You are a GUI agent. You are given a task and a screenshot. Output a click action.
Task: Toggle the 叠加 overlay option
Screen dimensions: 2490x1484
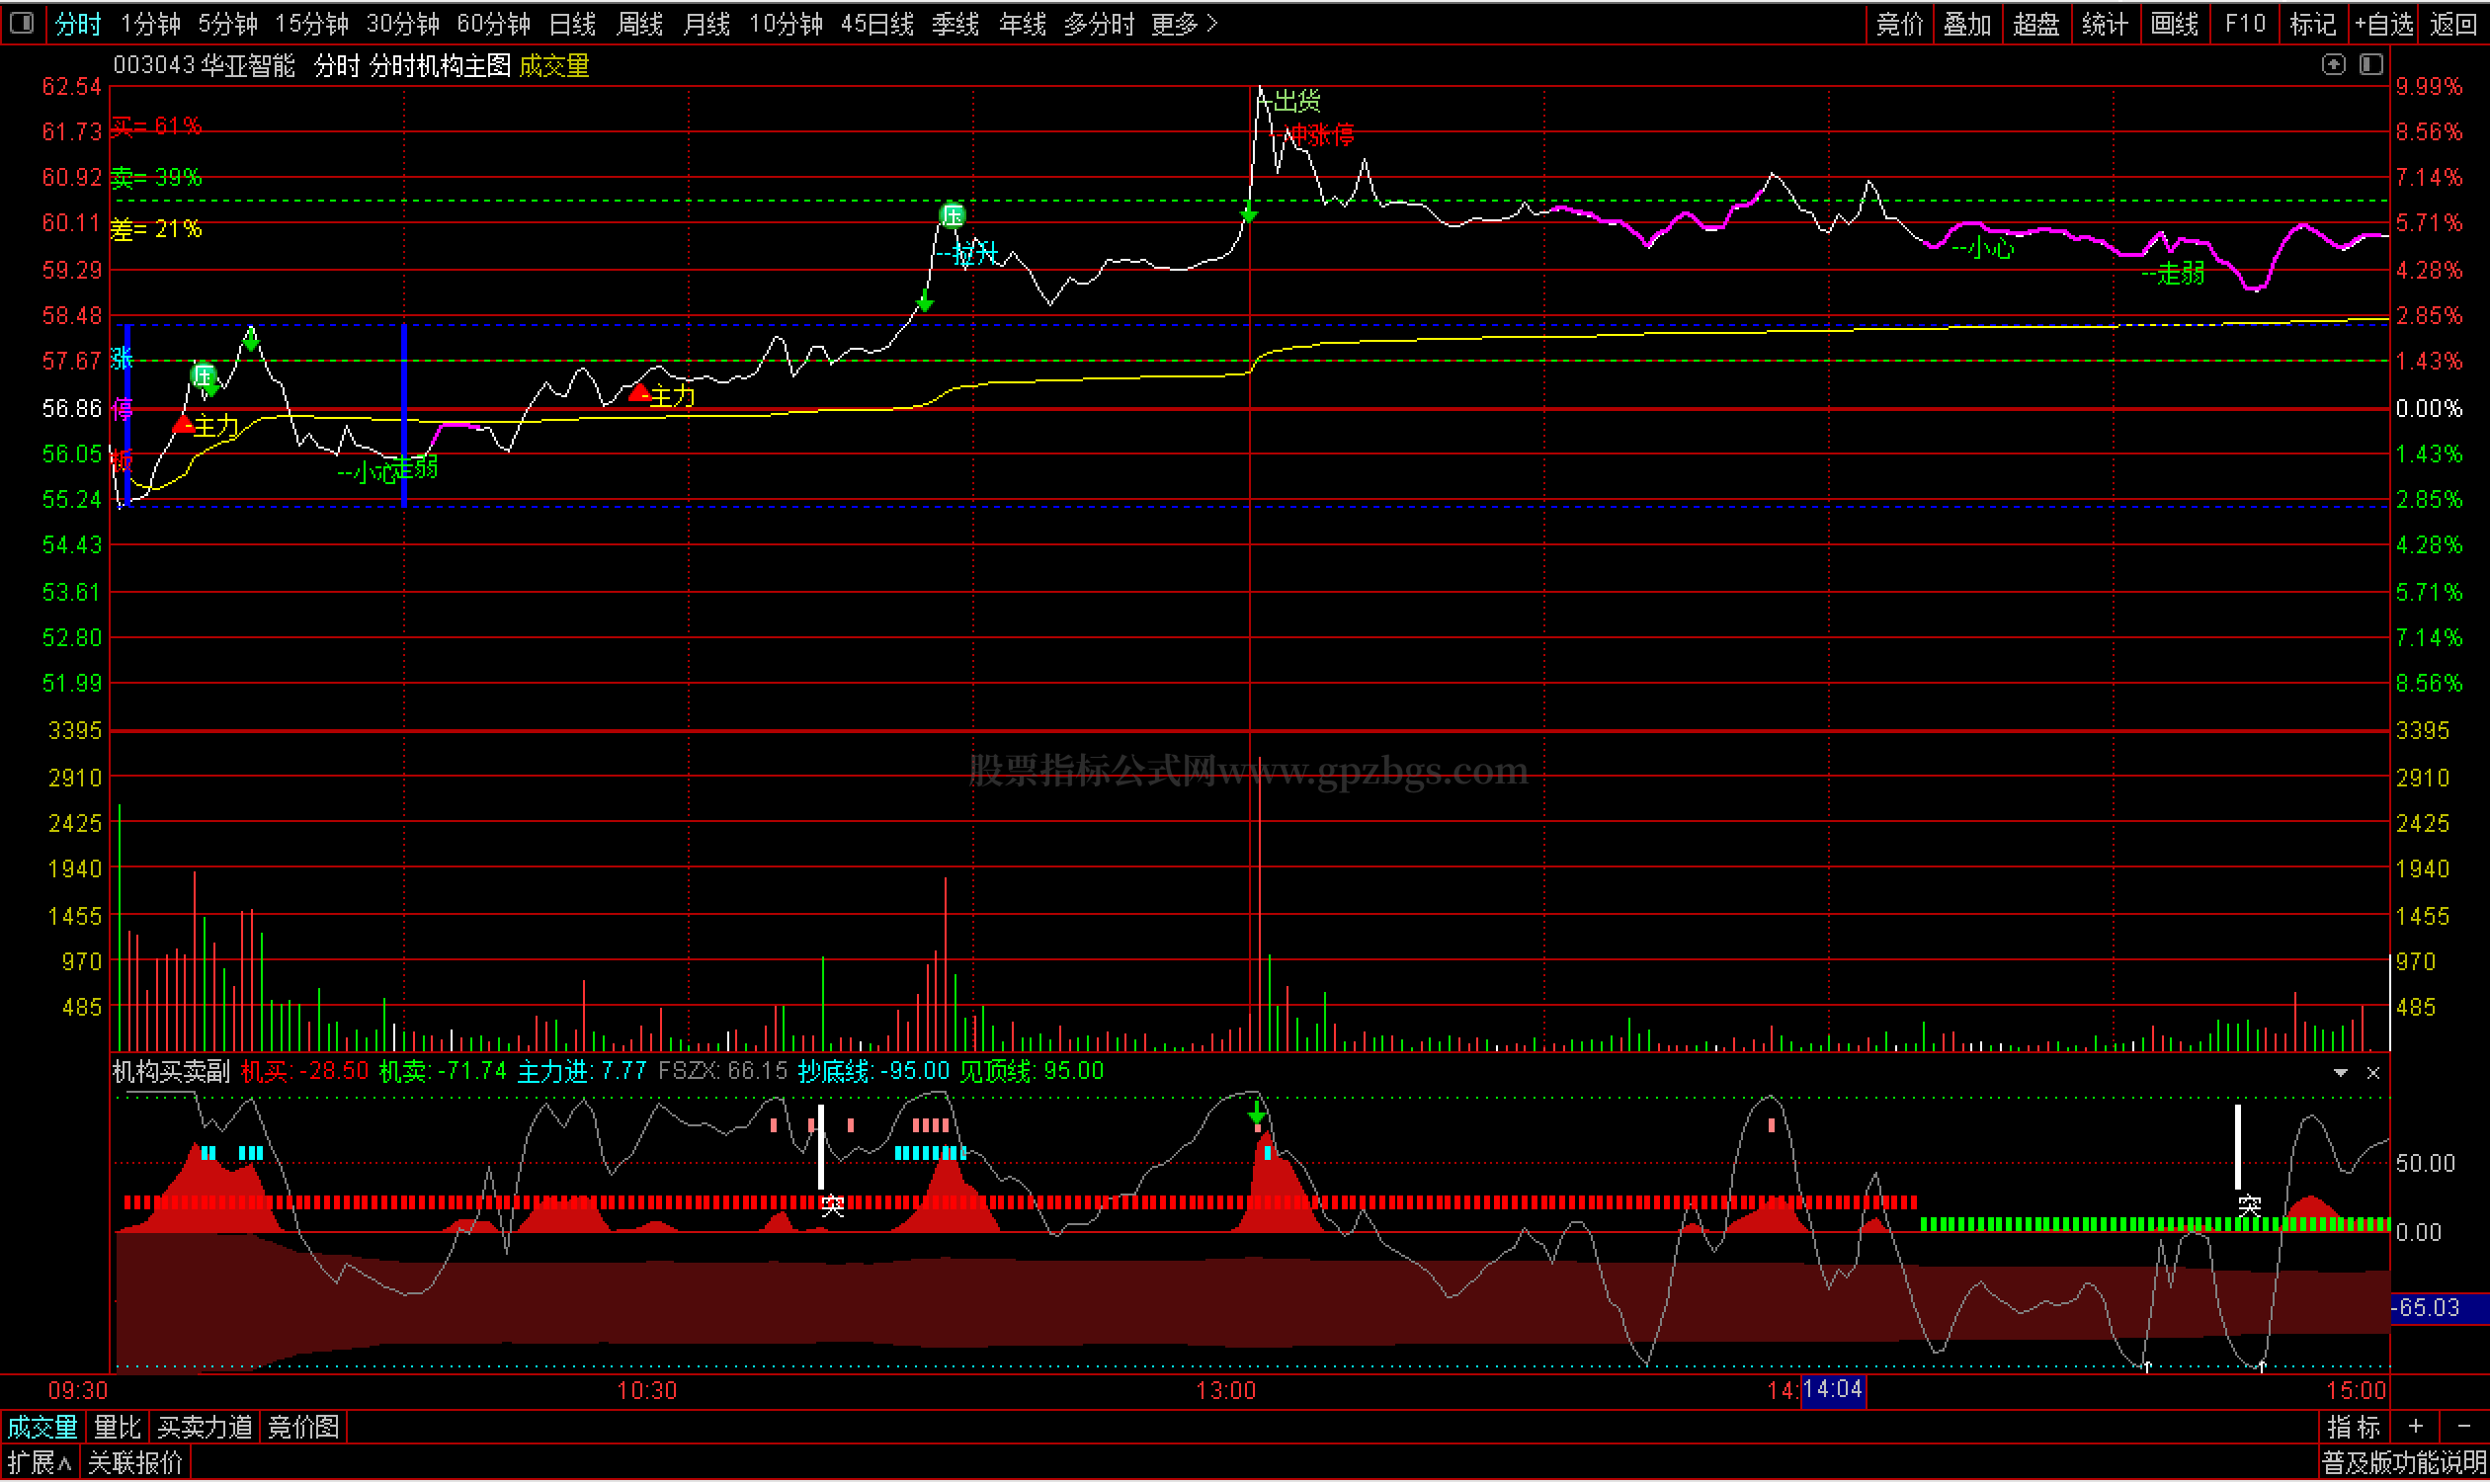[x=1966, y=23]
